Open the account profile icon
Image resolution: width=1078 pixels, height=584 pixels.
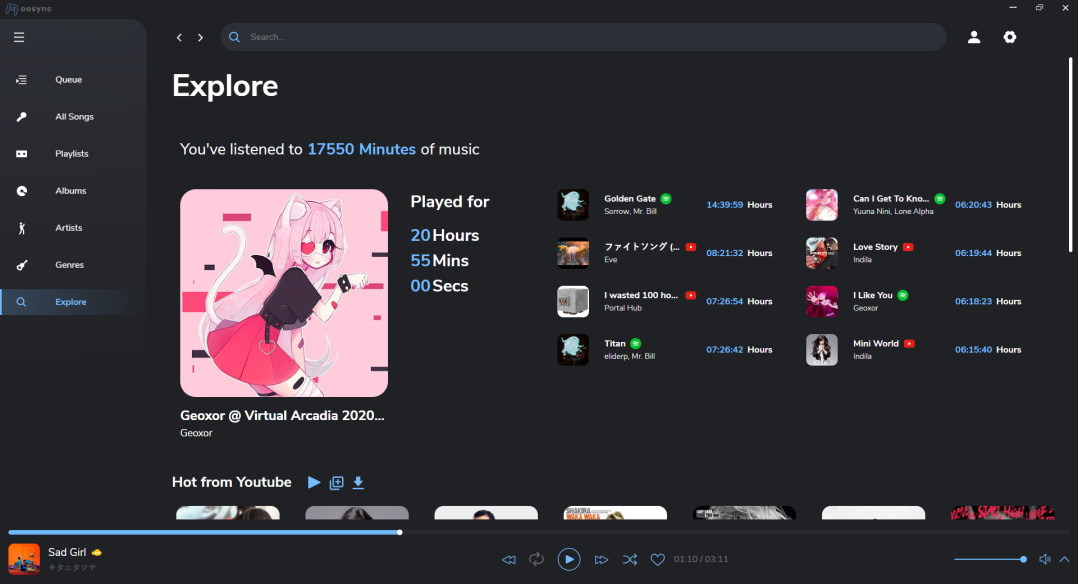click(974, 37)
